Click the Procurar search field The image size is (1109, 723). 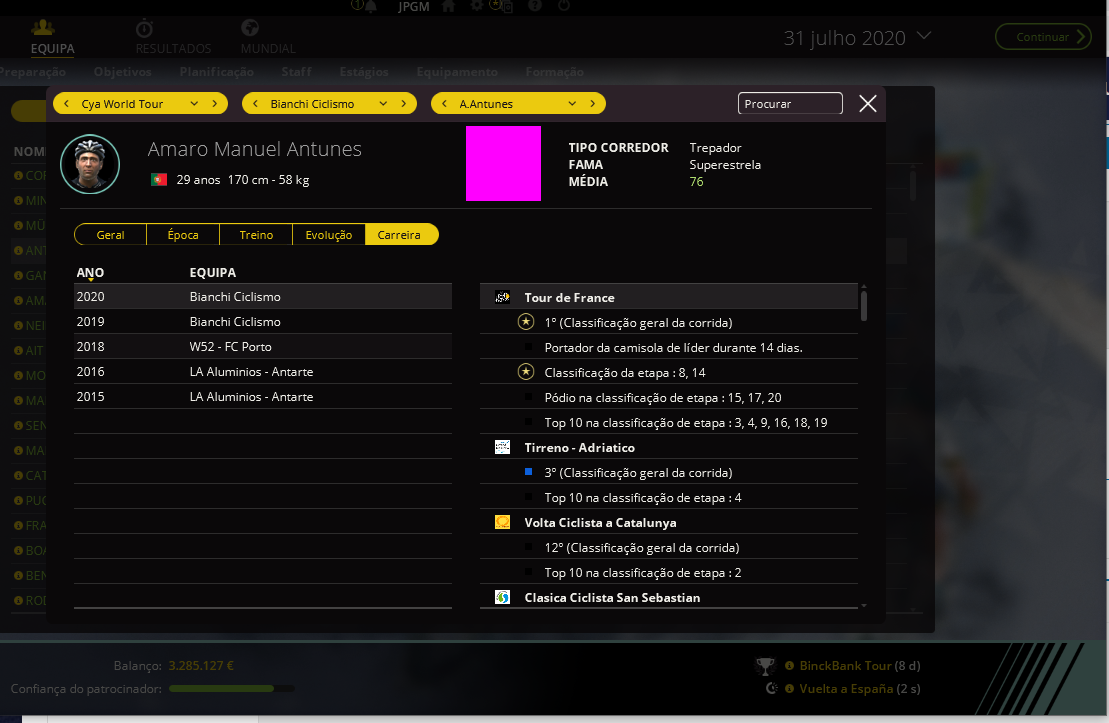790,103
